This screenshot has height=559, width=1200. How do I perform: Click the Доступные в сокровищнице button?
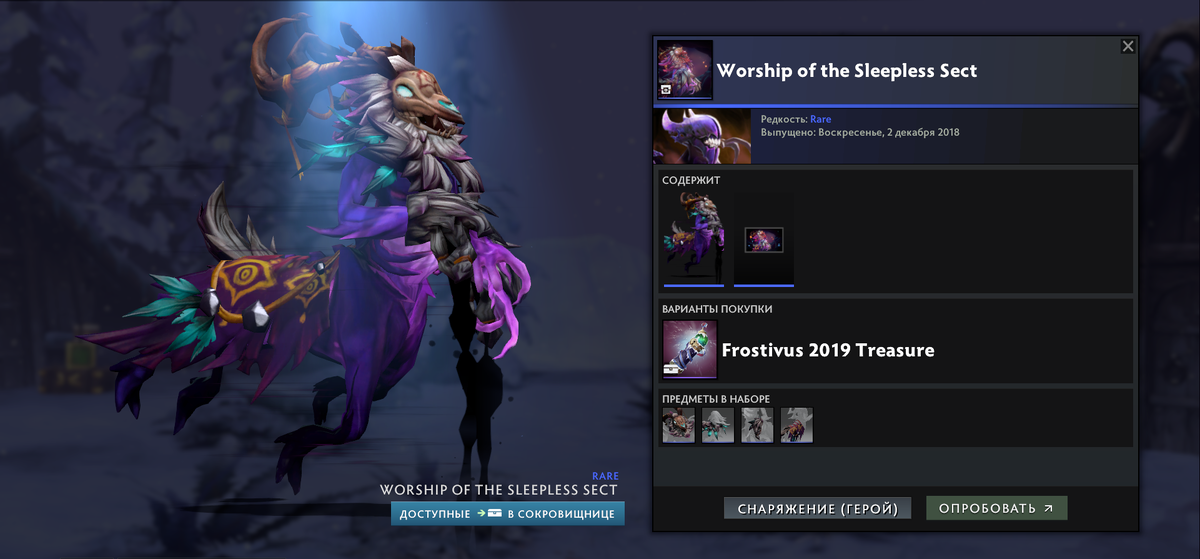508,514
